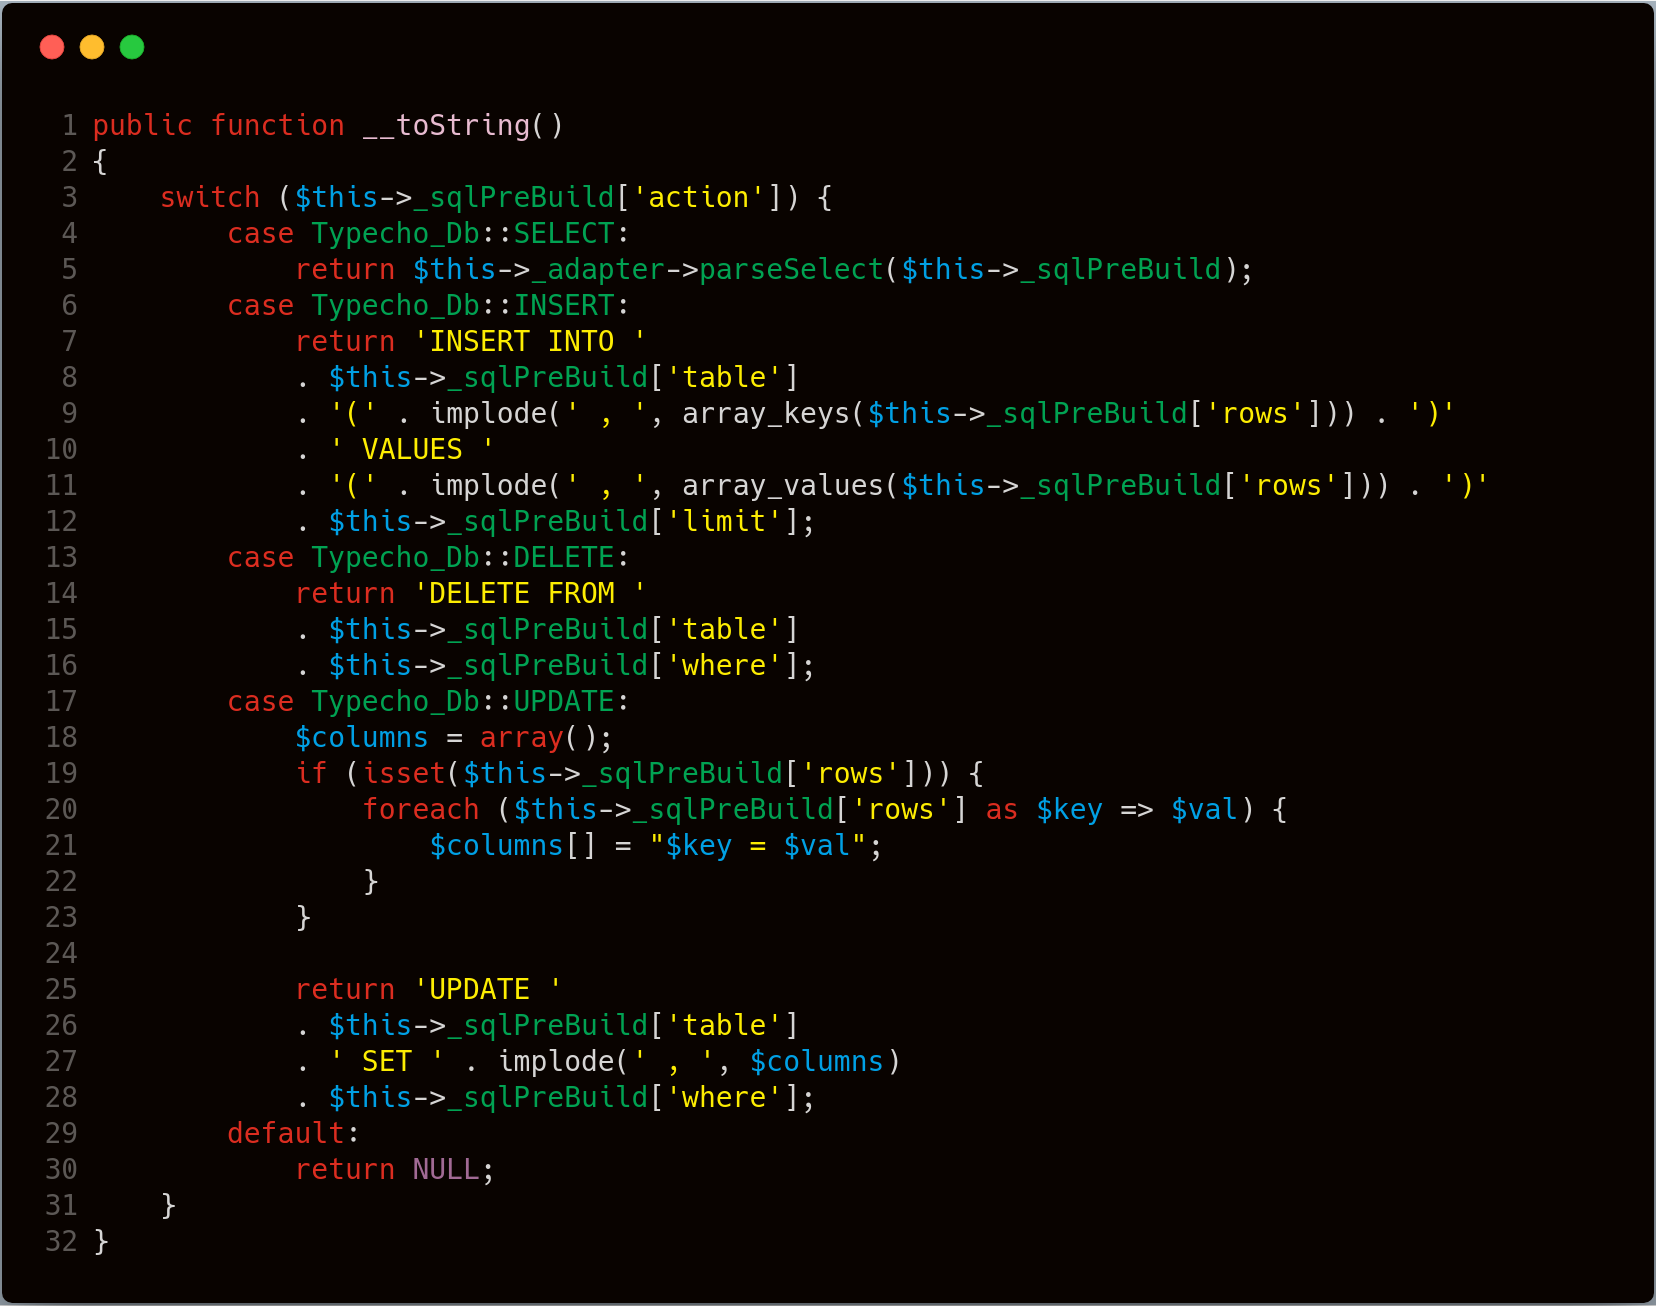Click the green maximize window dot
Screen dimensions: 1656x1306
[x=132, y=47]
